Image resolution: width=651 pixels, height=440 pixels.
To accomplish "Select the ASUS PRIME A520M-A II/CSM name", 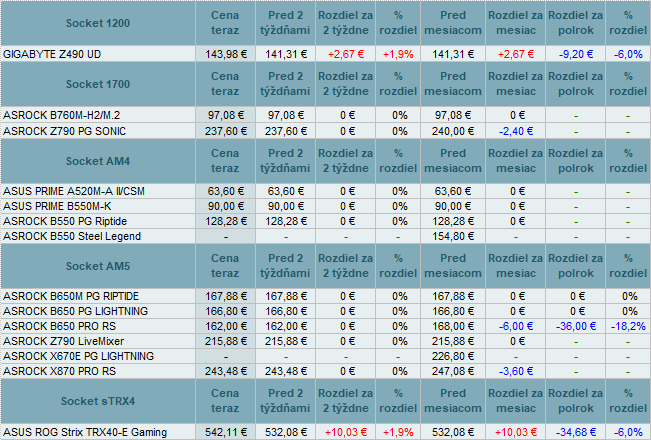I will tap(74, 191).
